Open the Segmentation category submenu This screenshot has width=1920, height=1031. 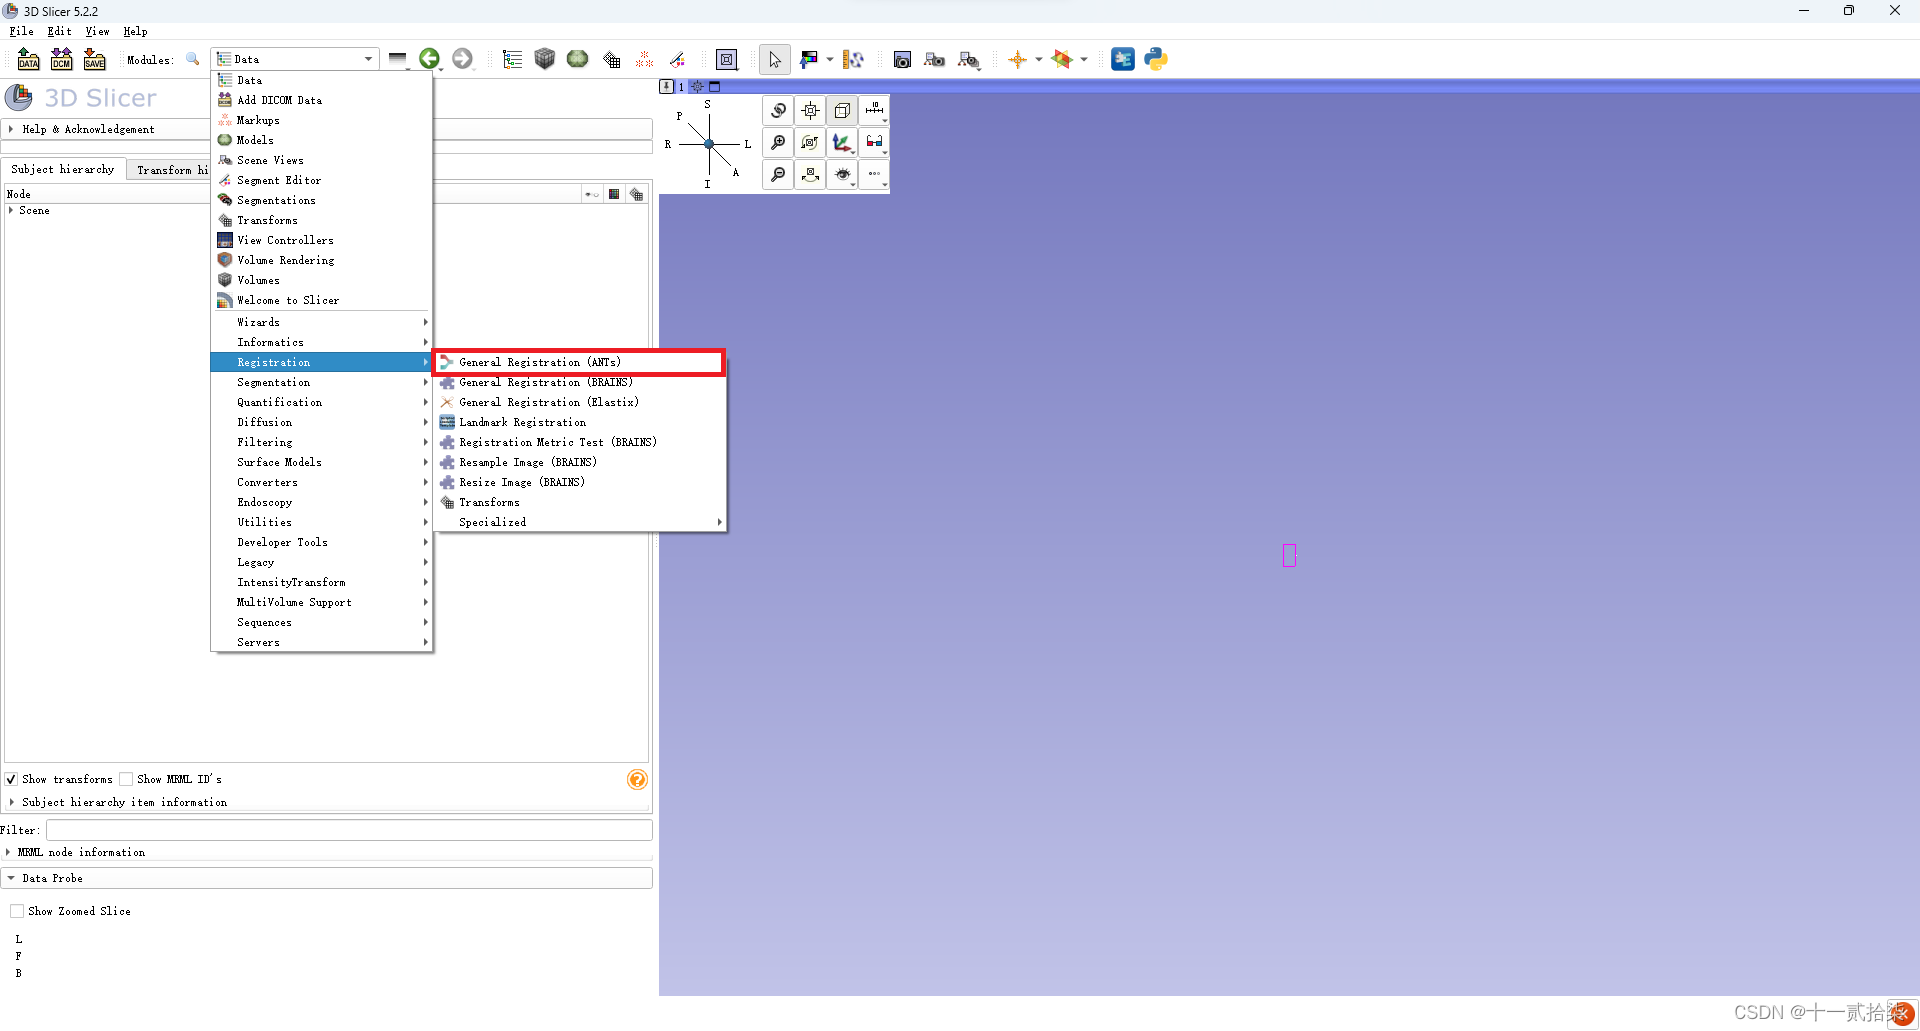[321, 382]
